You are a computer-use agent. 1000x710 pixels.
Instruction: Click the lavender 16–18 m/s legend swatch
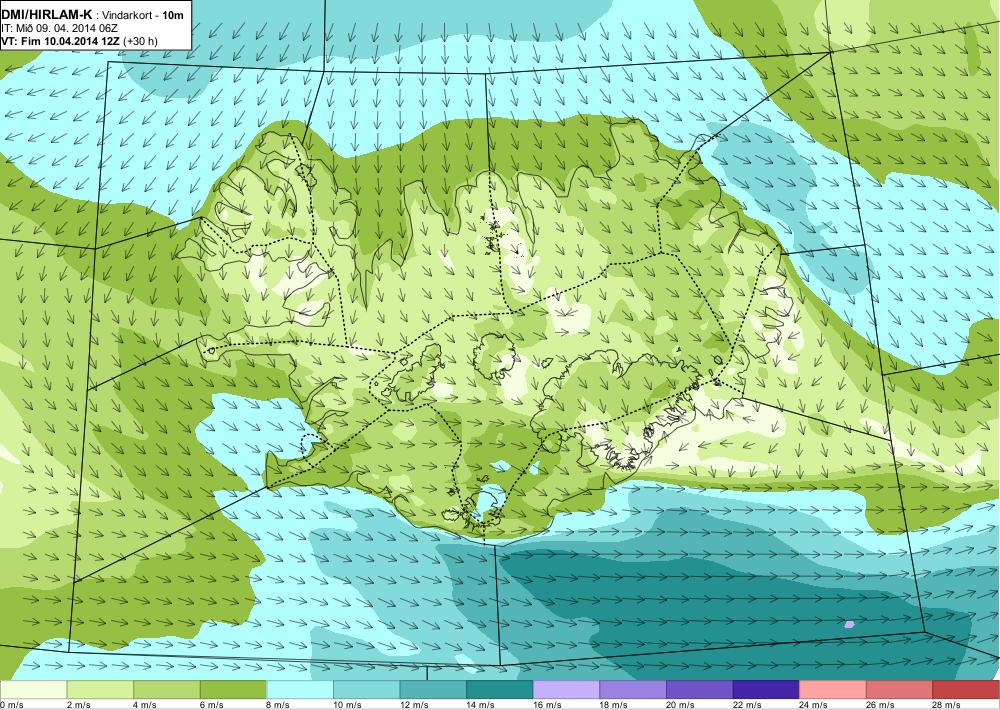[566, 690]
